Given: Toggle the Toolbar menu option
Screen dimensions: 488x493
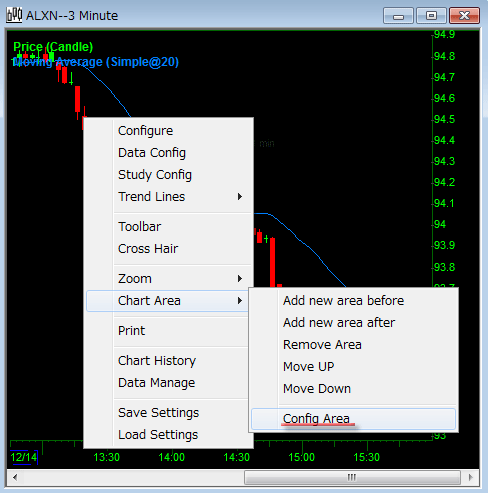Looking at the screenshot, I should pyautogui.click(x=140, y=227).
